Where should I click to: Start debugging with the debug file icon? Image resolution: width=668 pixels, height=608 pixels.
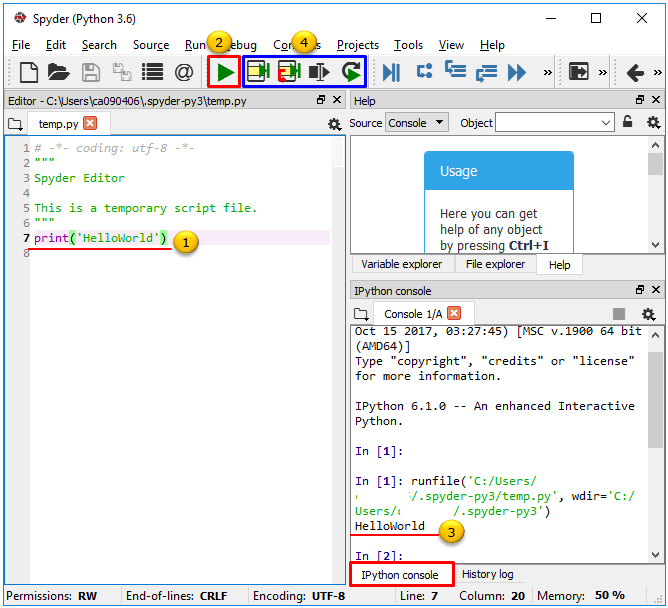click(x=391, y=72)
